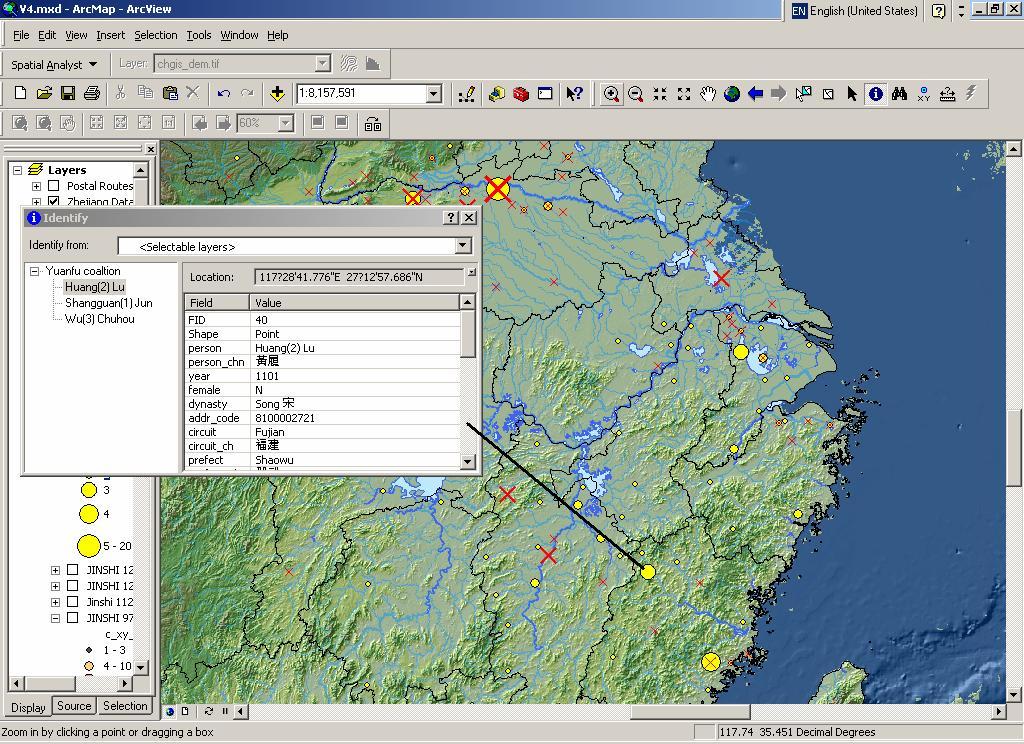Screen dimensions: 1024x744
Task: Enable the Postal Routes layer checkbox
Action: point(54,186)
